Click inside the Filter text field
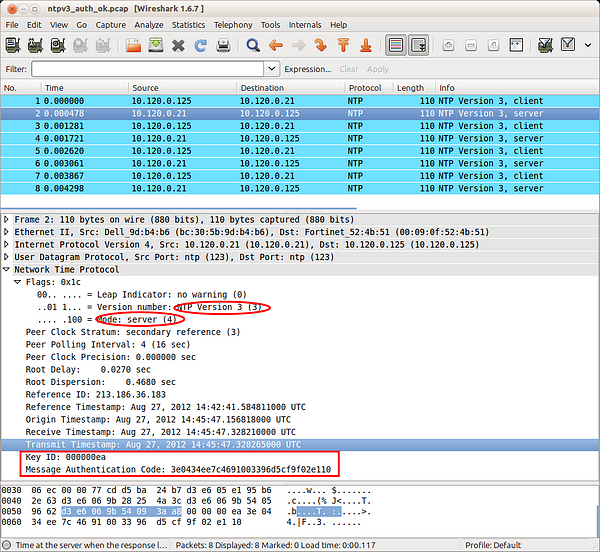The image size is (600, 552). click(150, 69)
